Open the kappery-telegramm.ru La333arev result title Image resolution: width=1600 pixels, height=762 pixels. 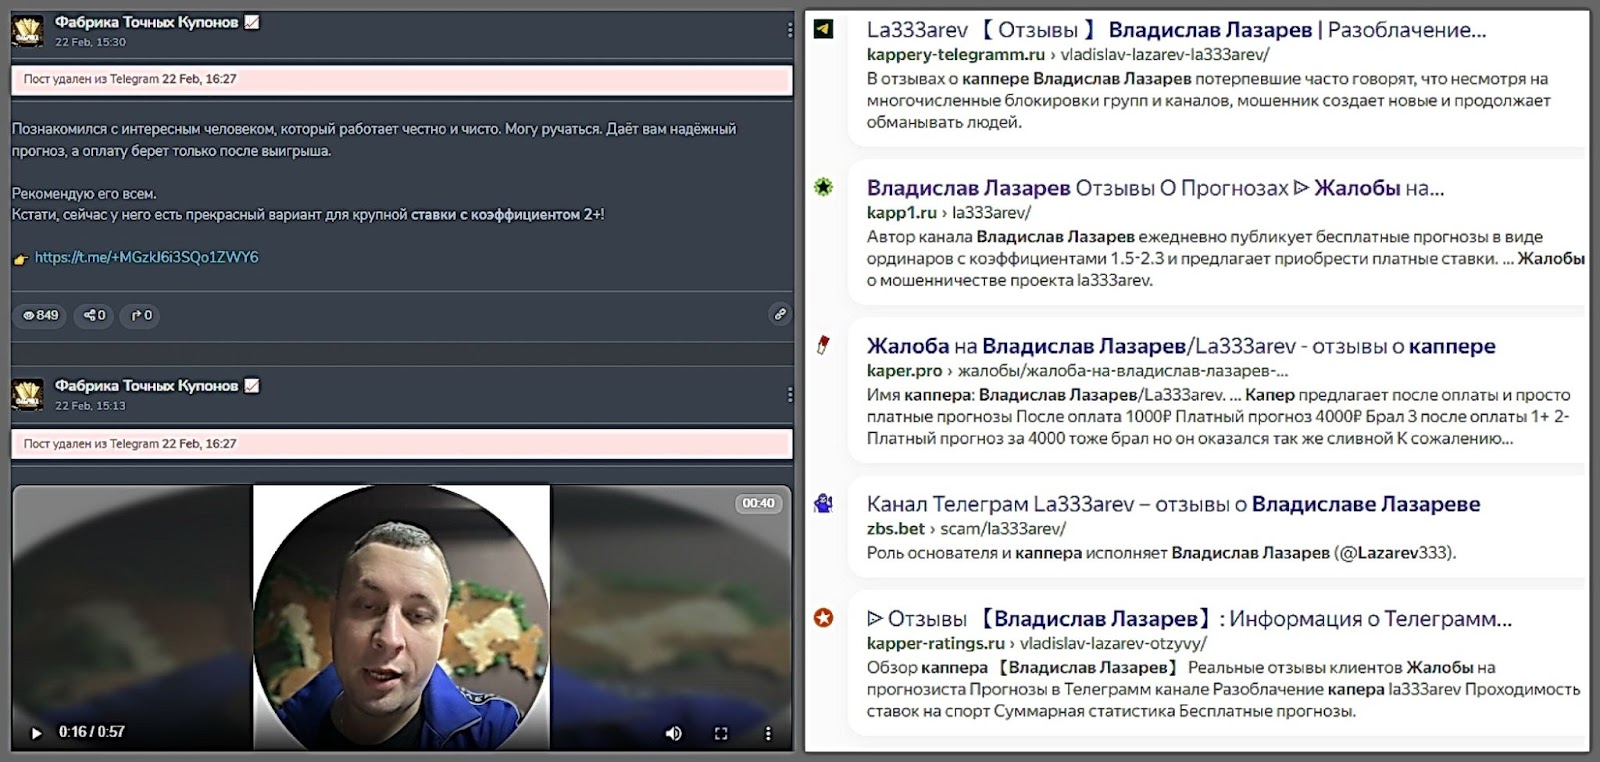click(1176, 30)
